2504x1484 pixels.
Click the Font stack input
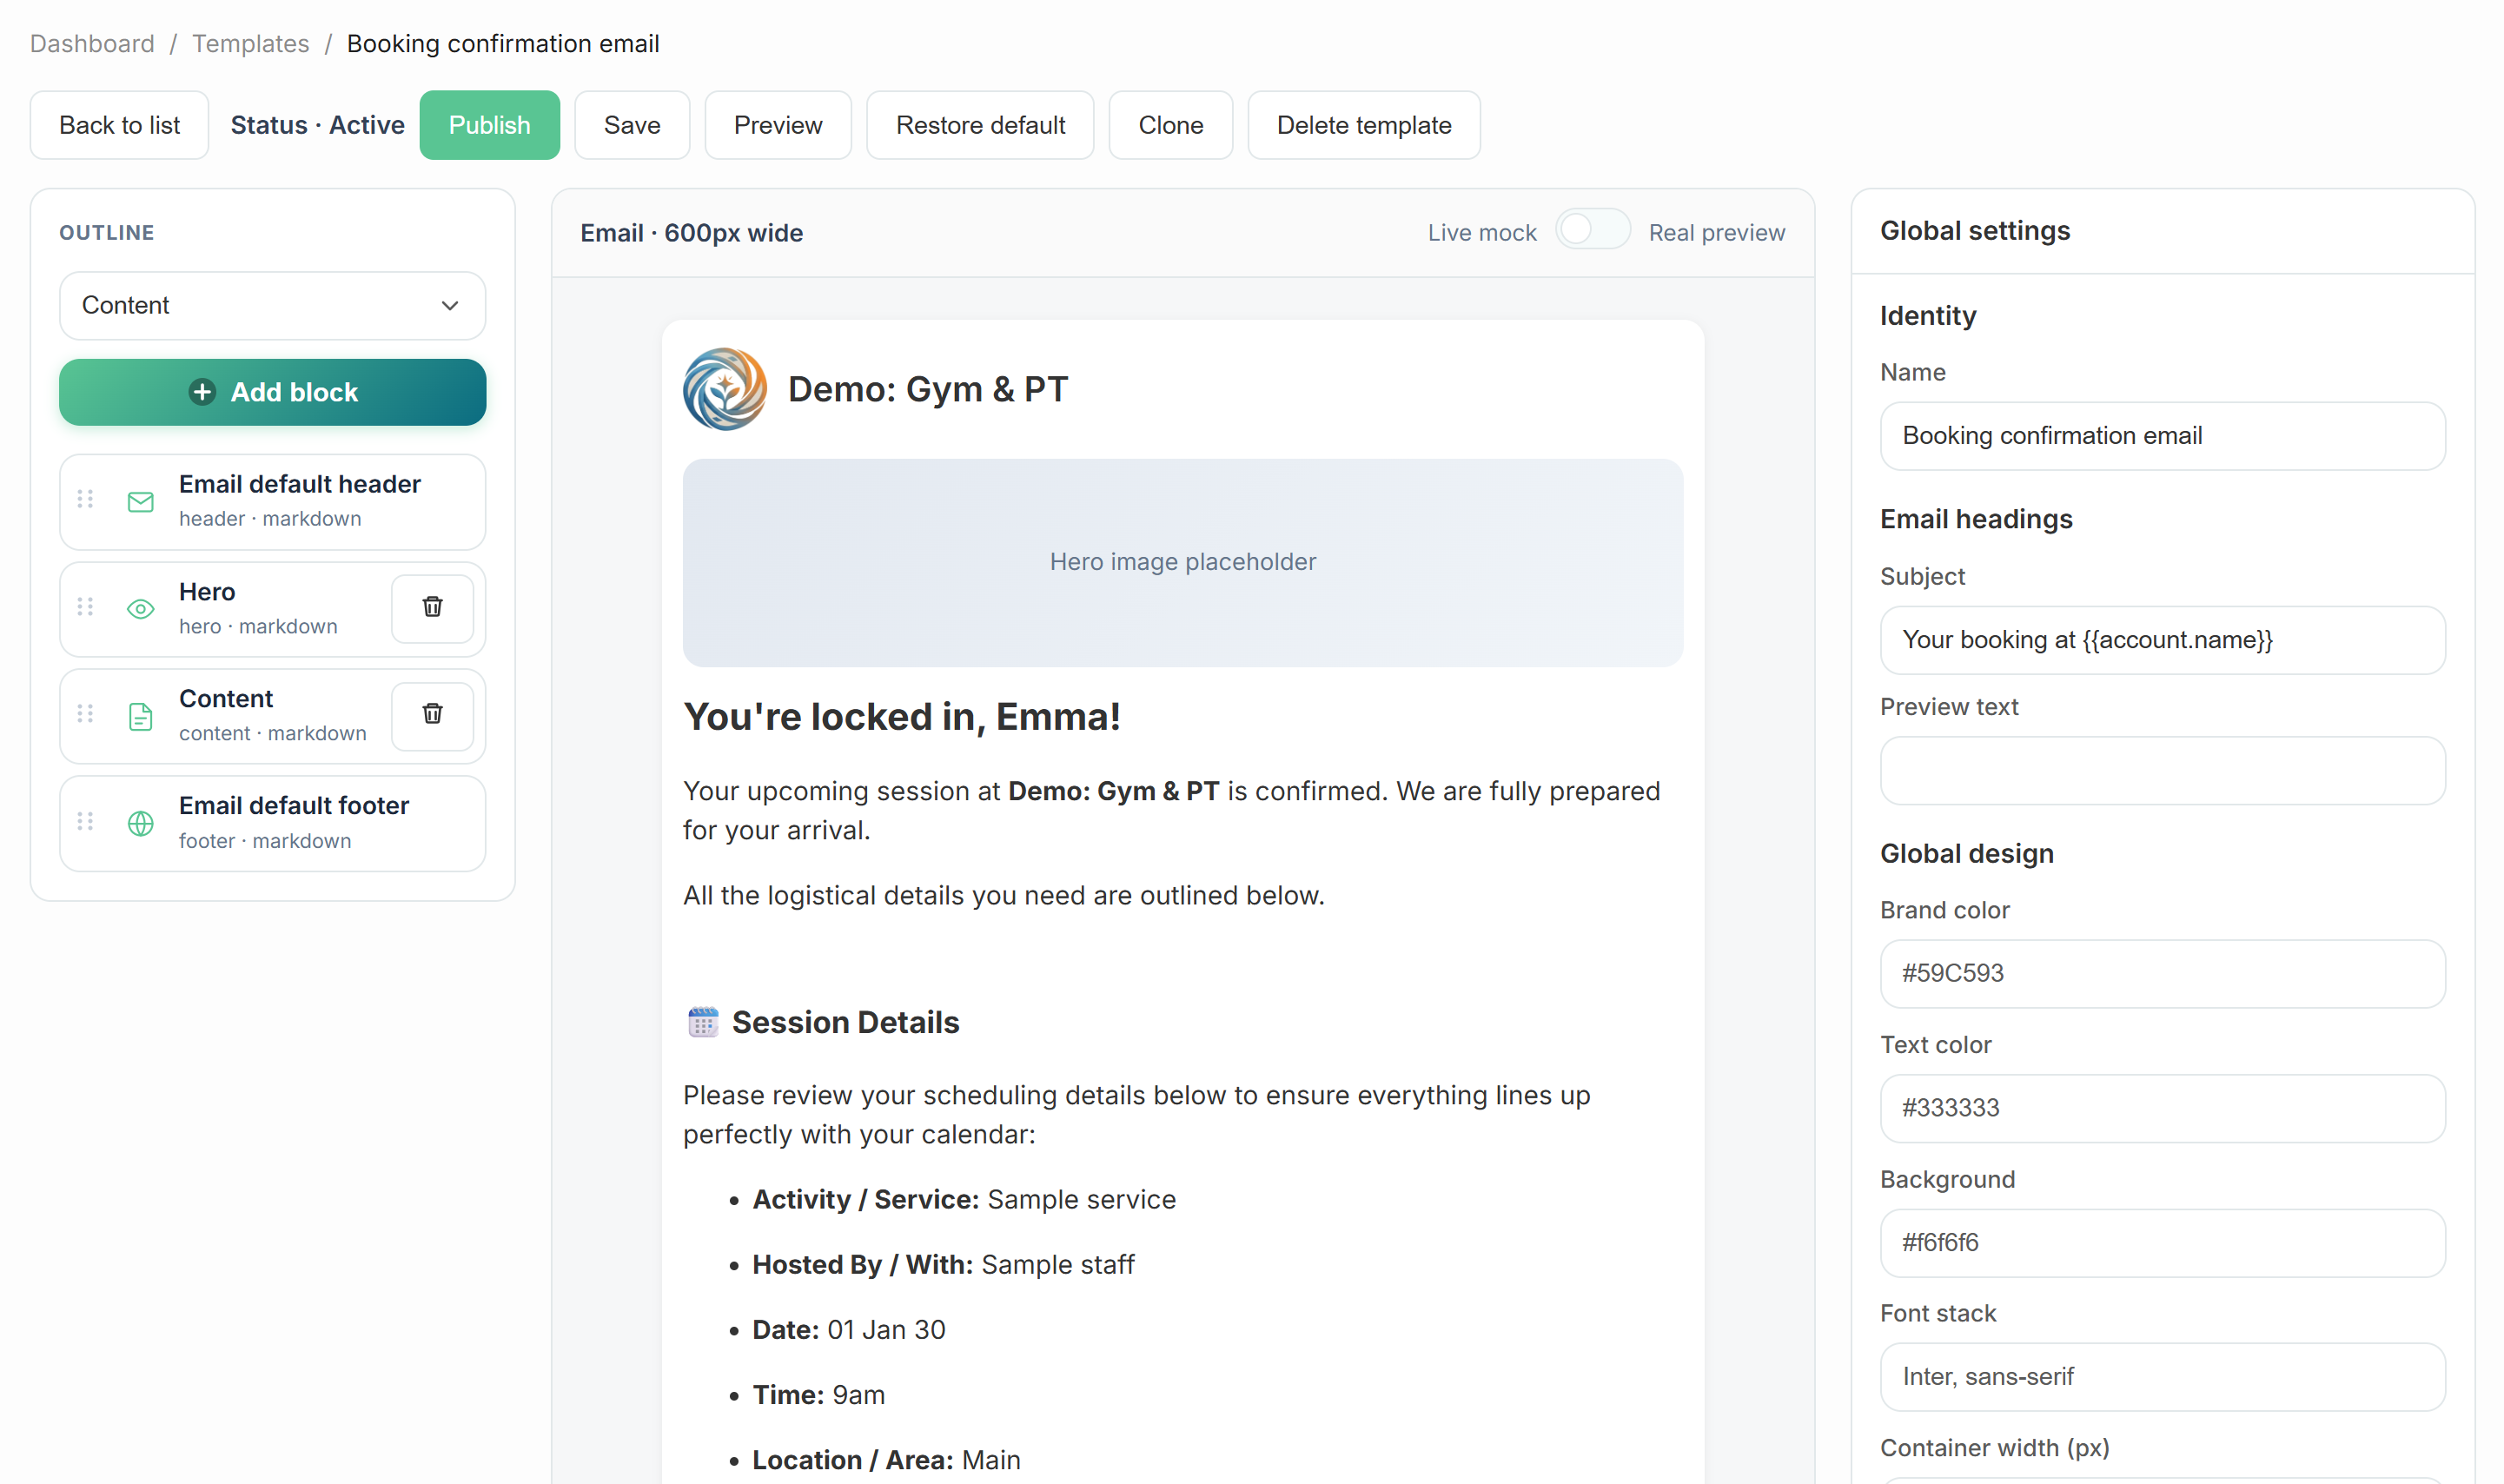(2162, 1377)
